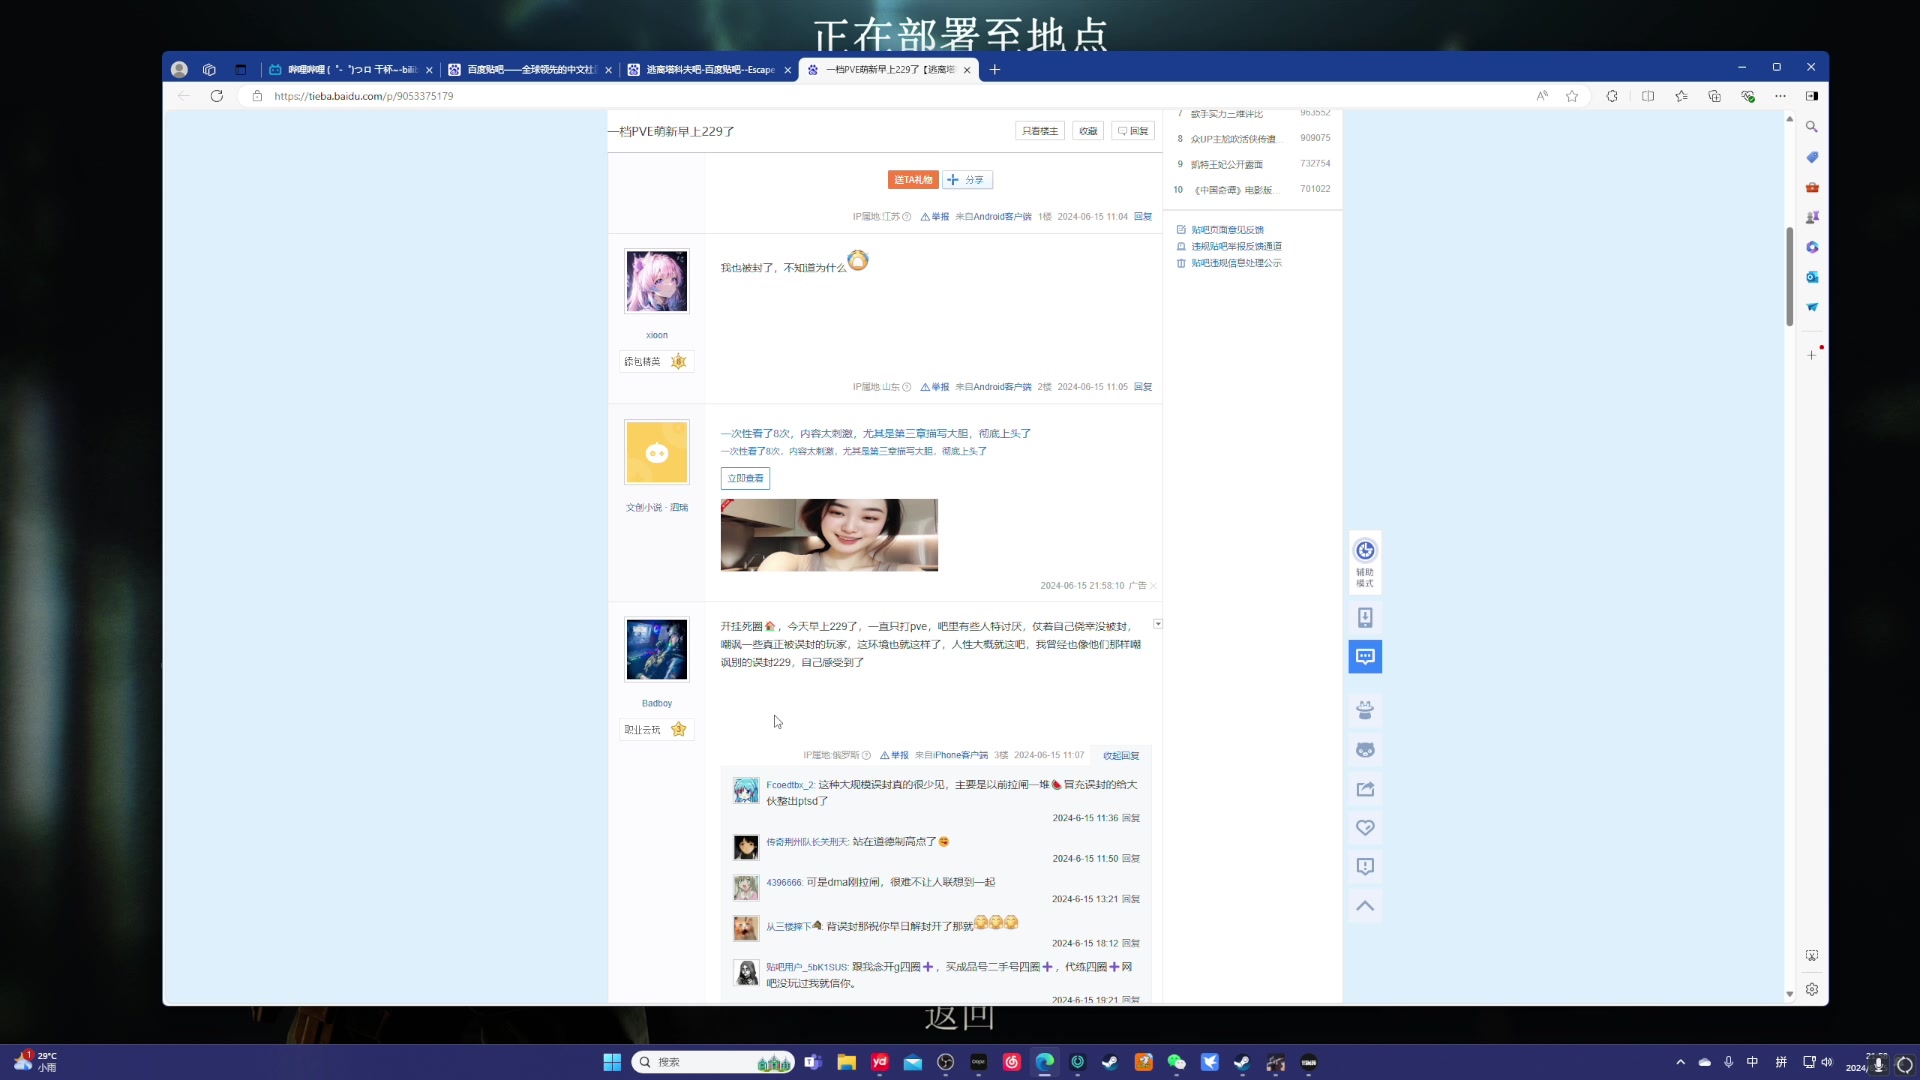Click 举报 on the 2楼 post

[935, 387]
